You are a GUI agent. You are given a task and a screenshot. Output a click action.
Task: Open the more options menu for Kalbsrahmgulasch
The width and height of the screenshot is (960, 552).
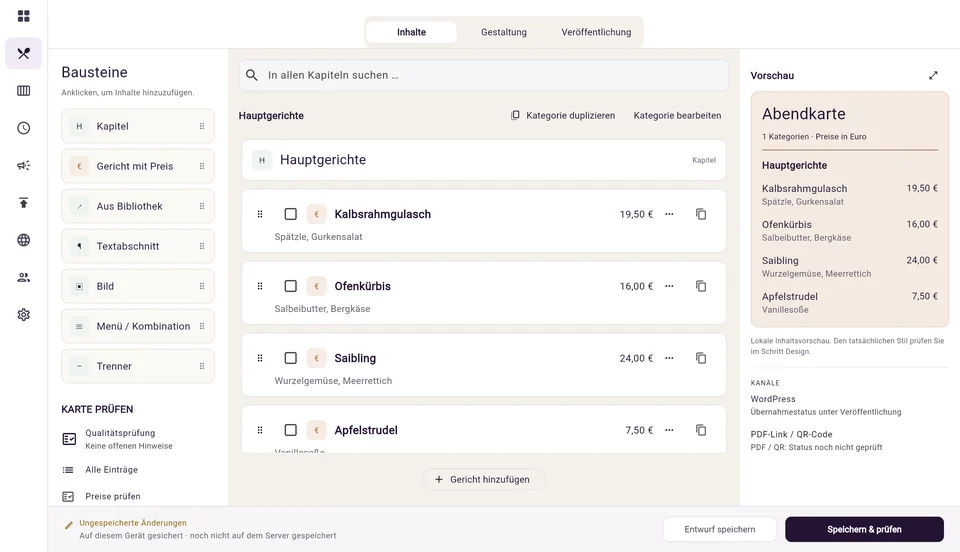click(x=669, y=214)
